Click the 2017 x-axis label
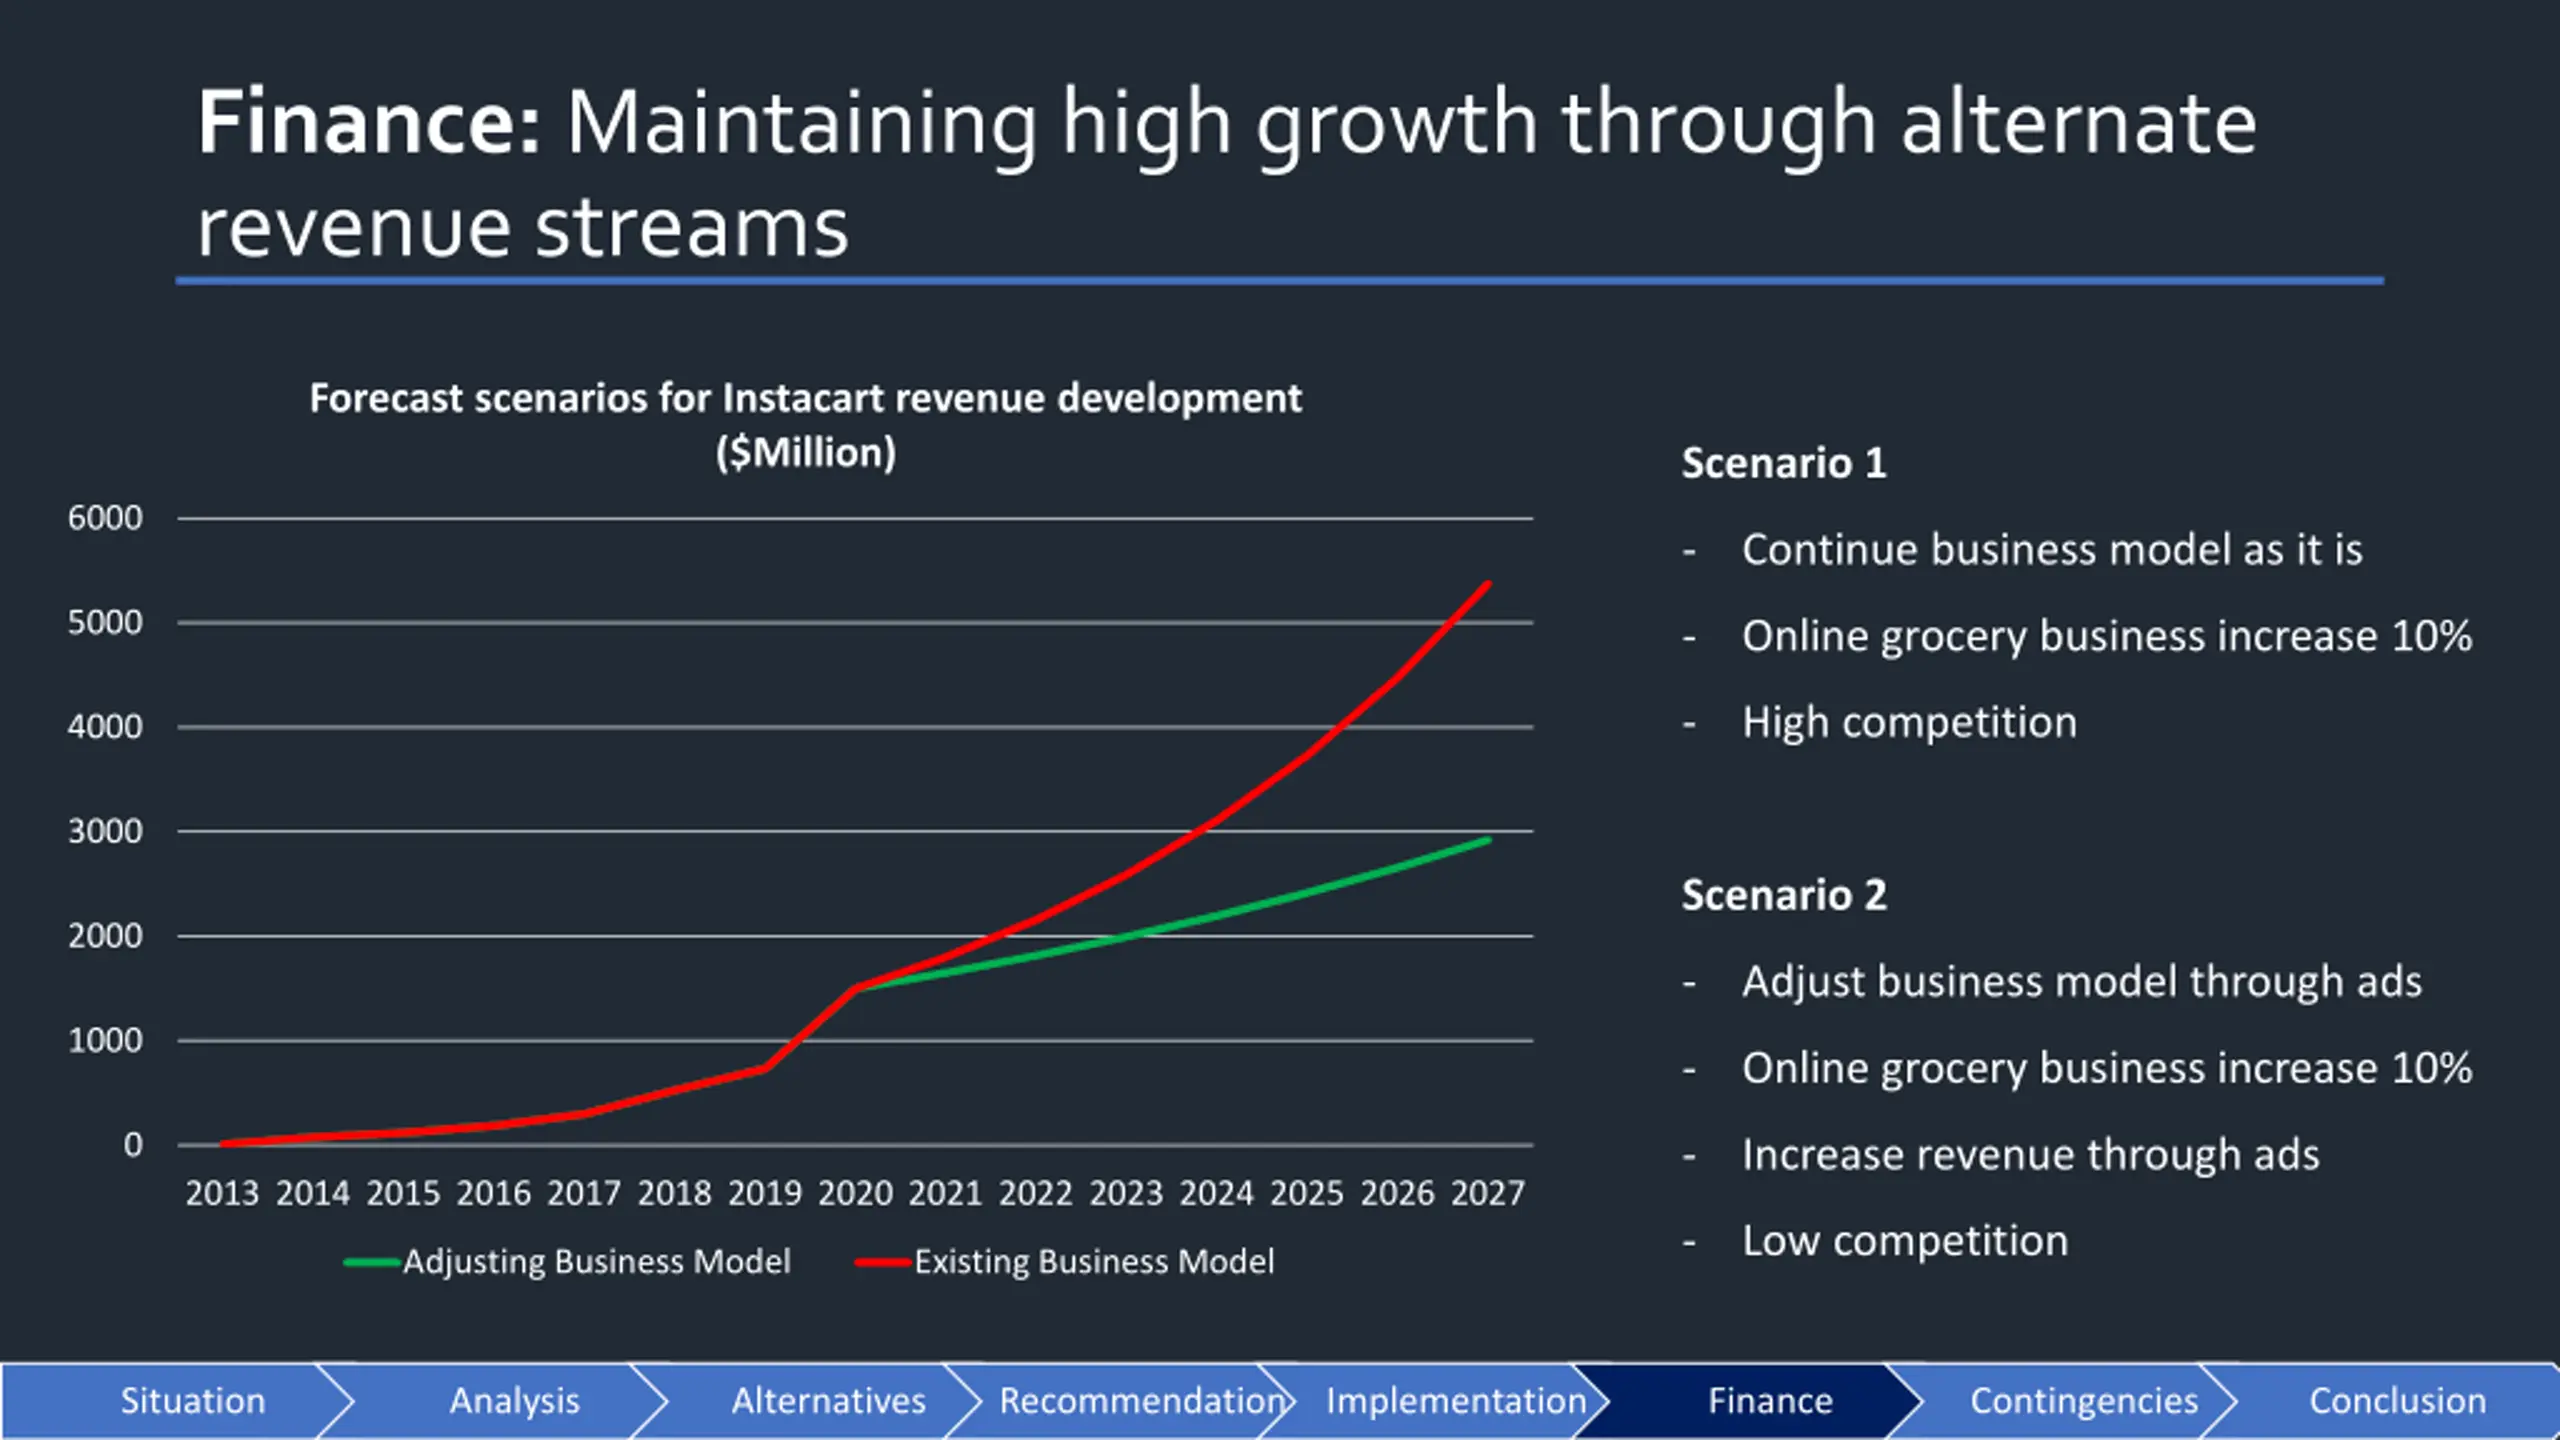 584,1193
